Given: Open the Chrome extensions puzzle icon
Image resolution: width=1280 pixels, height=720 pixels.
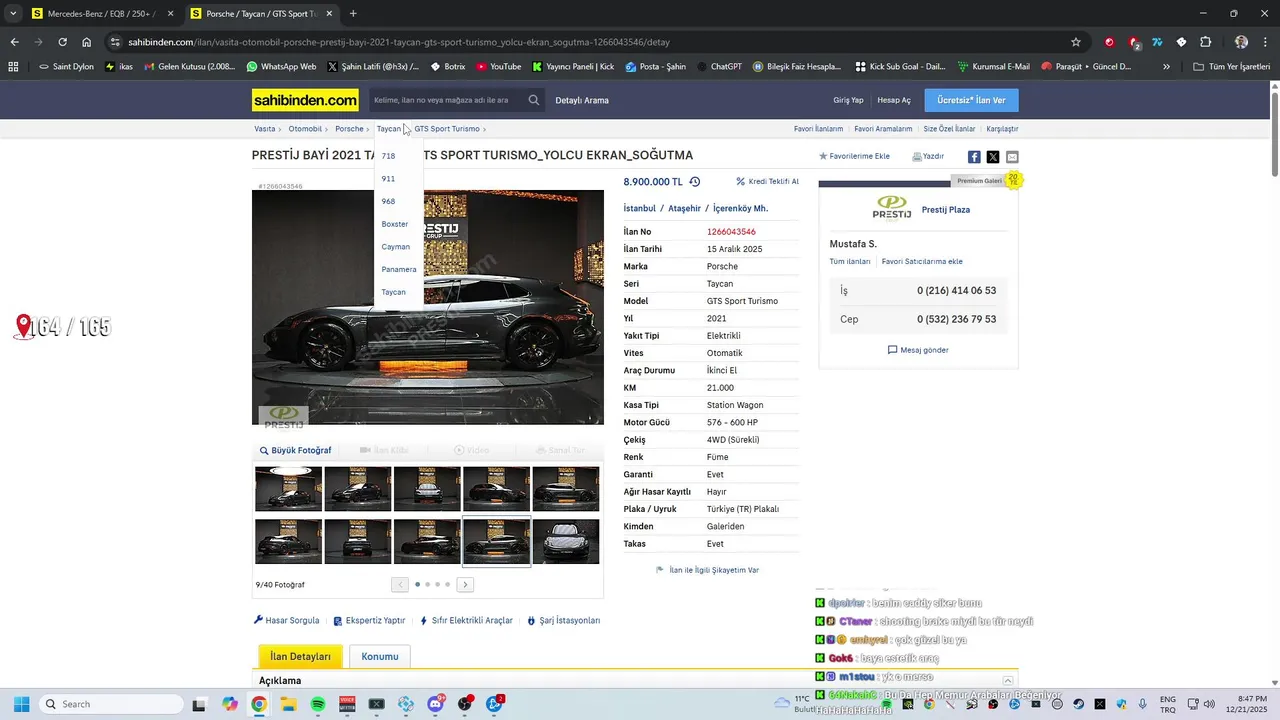Looking at the screenshot, I should coord(1206,42).
